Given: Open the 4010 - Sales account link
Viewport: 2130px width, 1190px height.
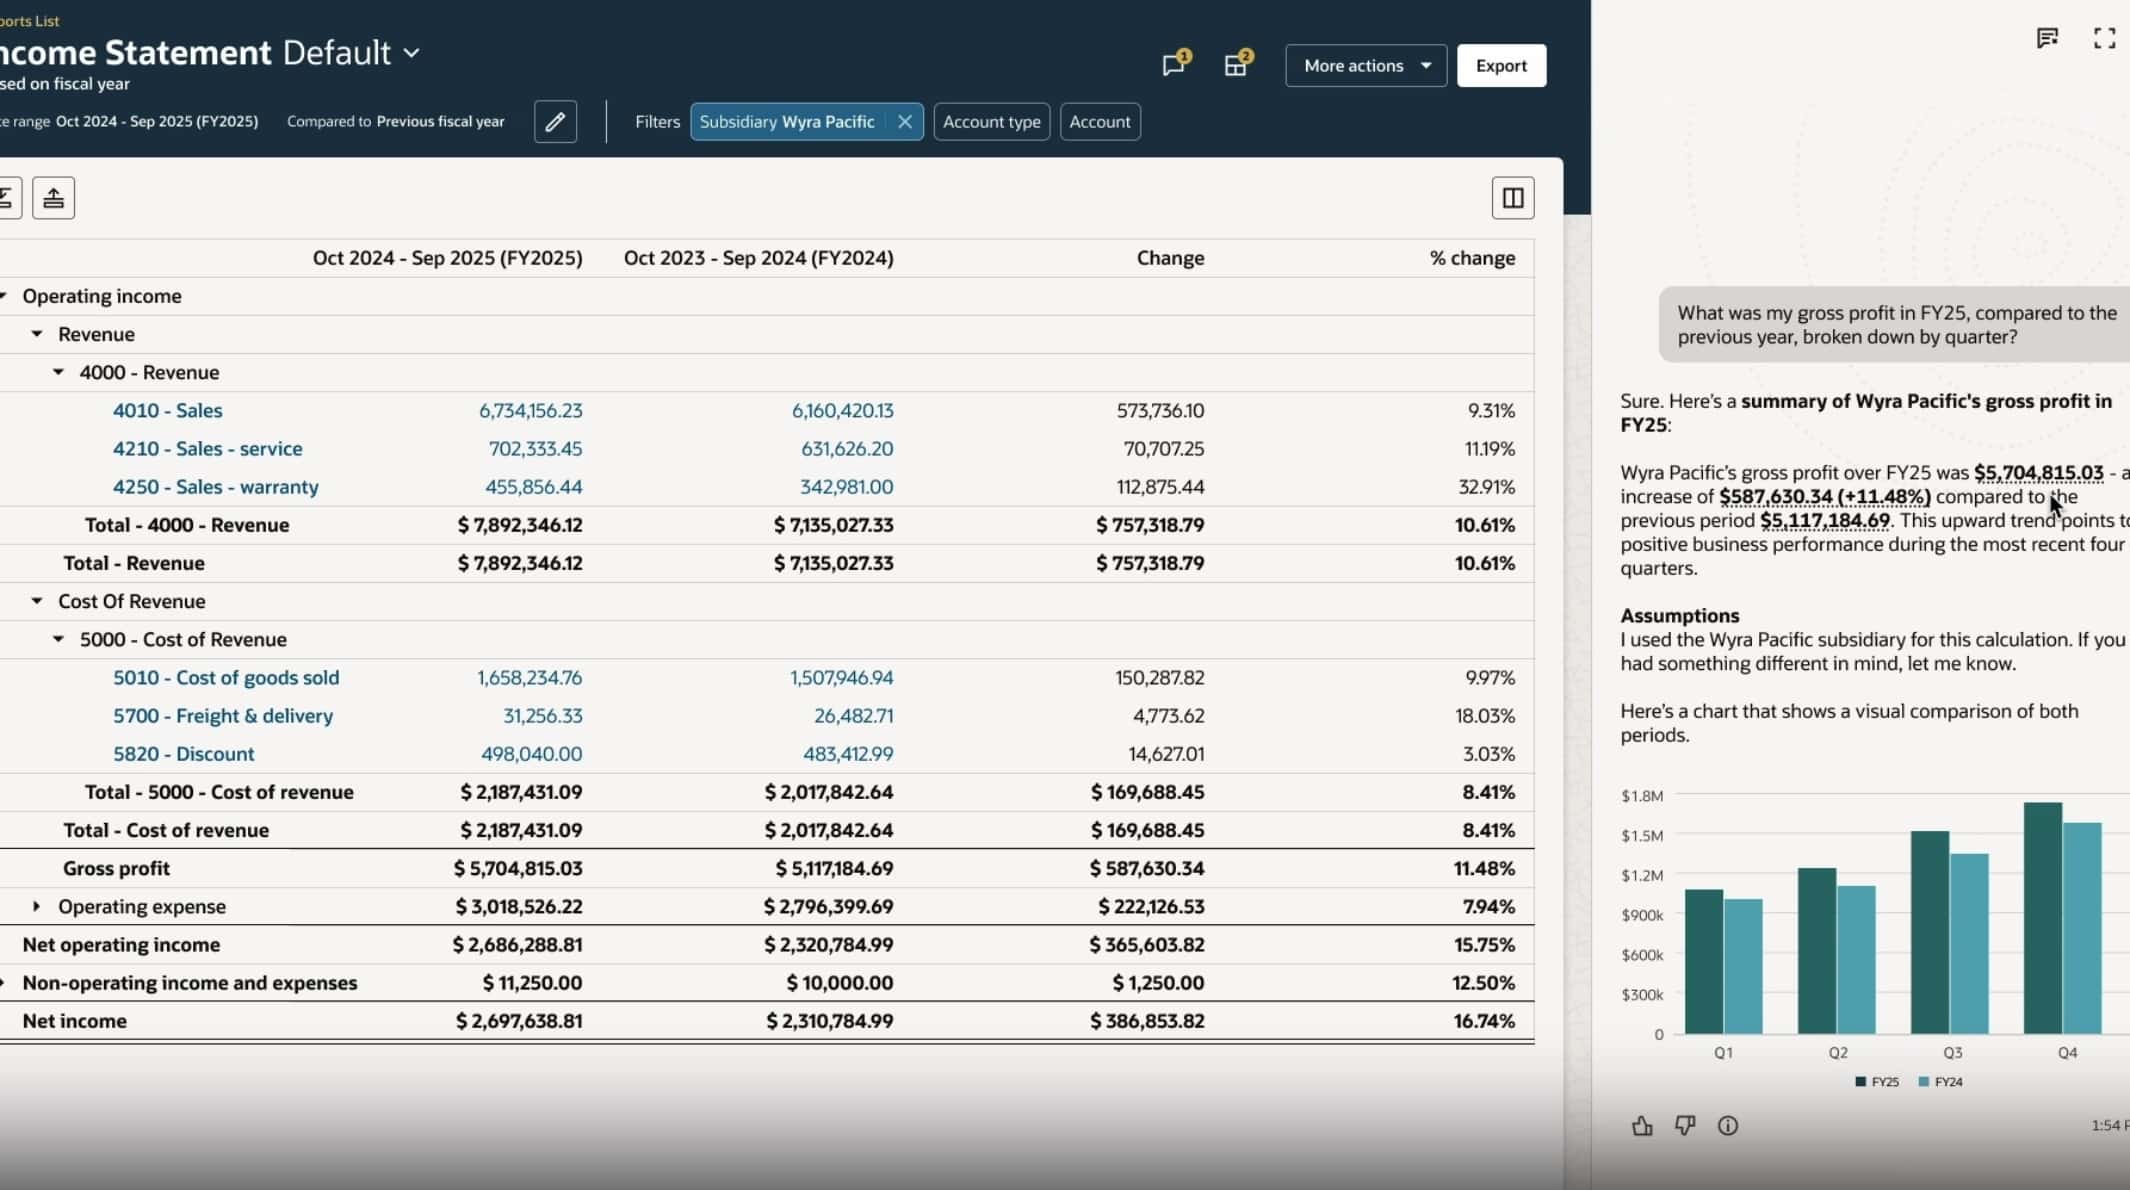Looking at the screenshot, I should (167, 411).
